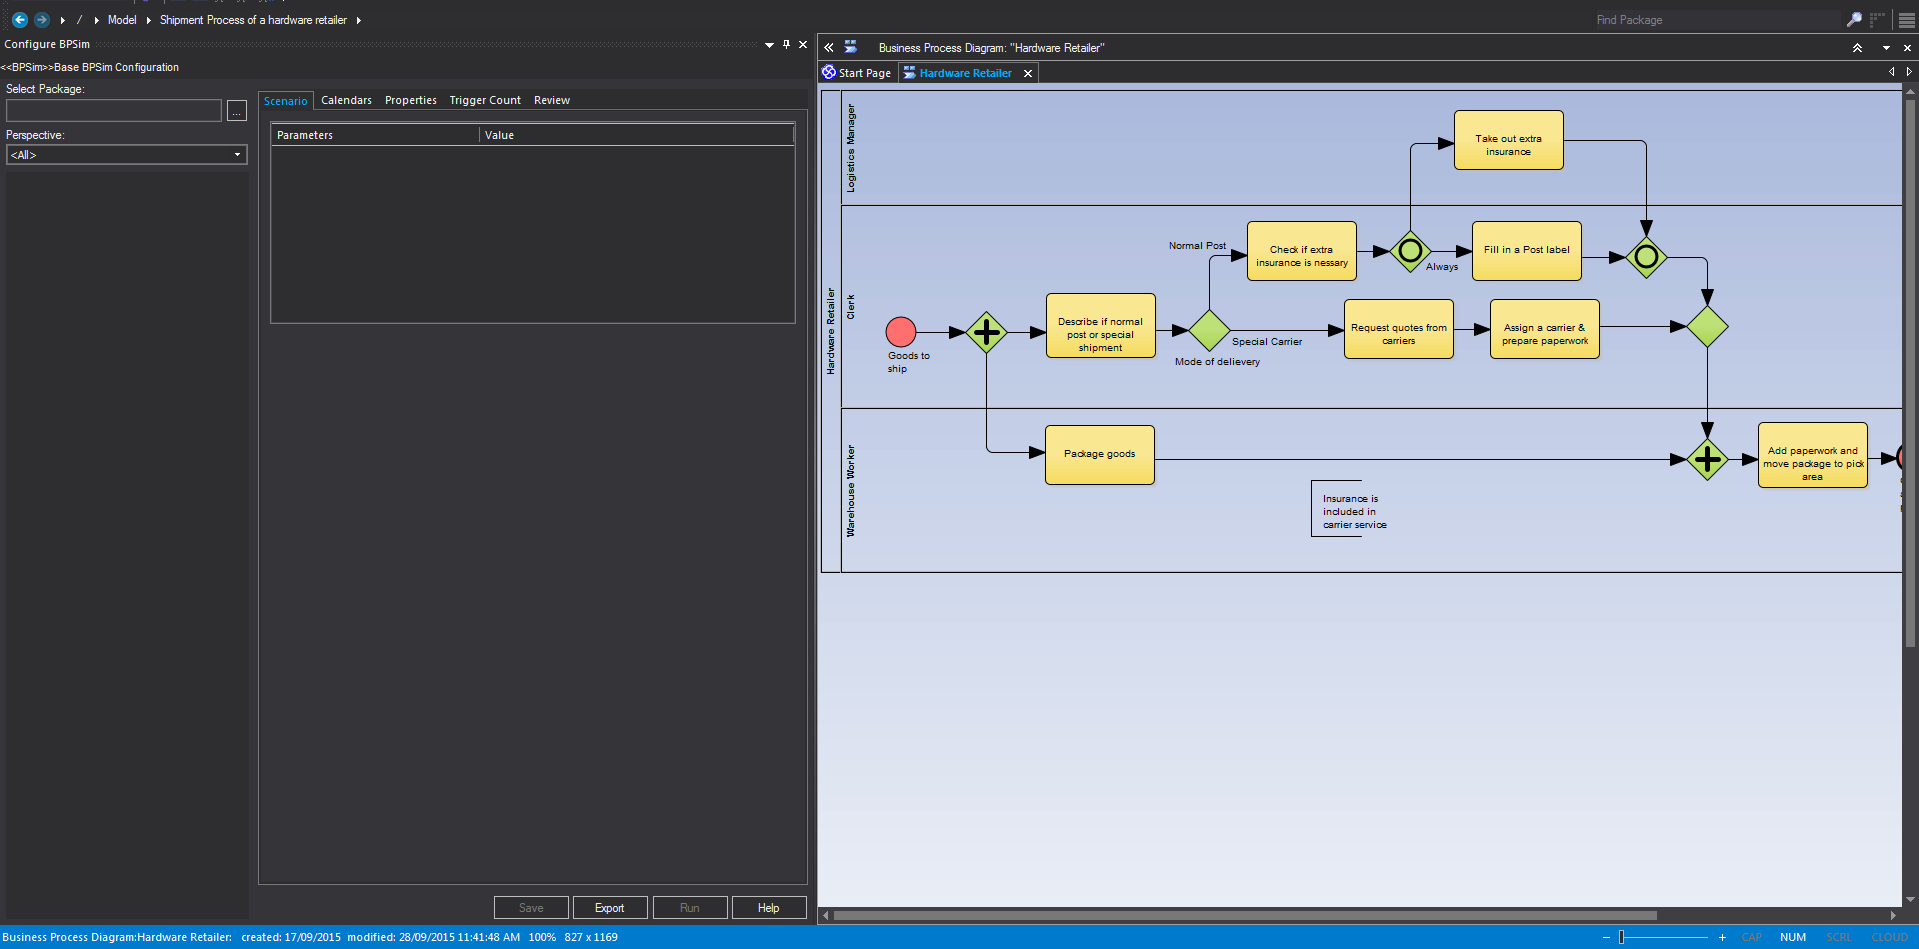
Task: Open the Perspective dropdown
Action: click(x=126, y=155)
